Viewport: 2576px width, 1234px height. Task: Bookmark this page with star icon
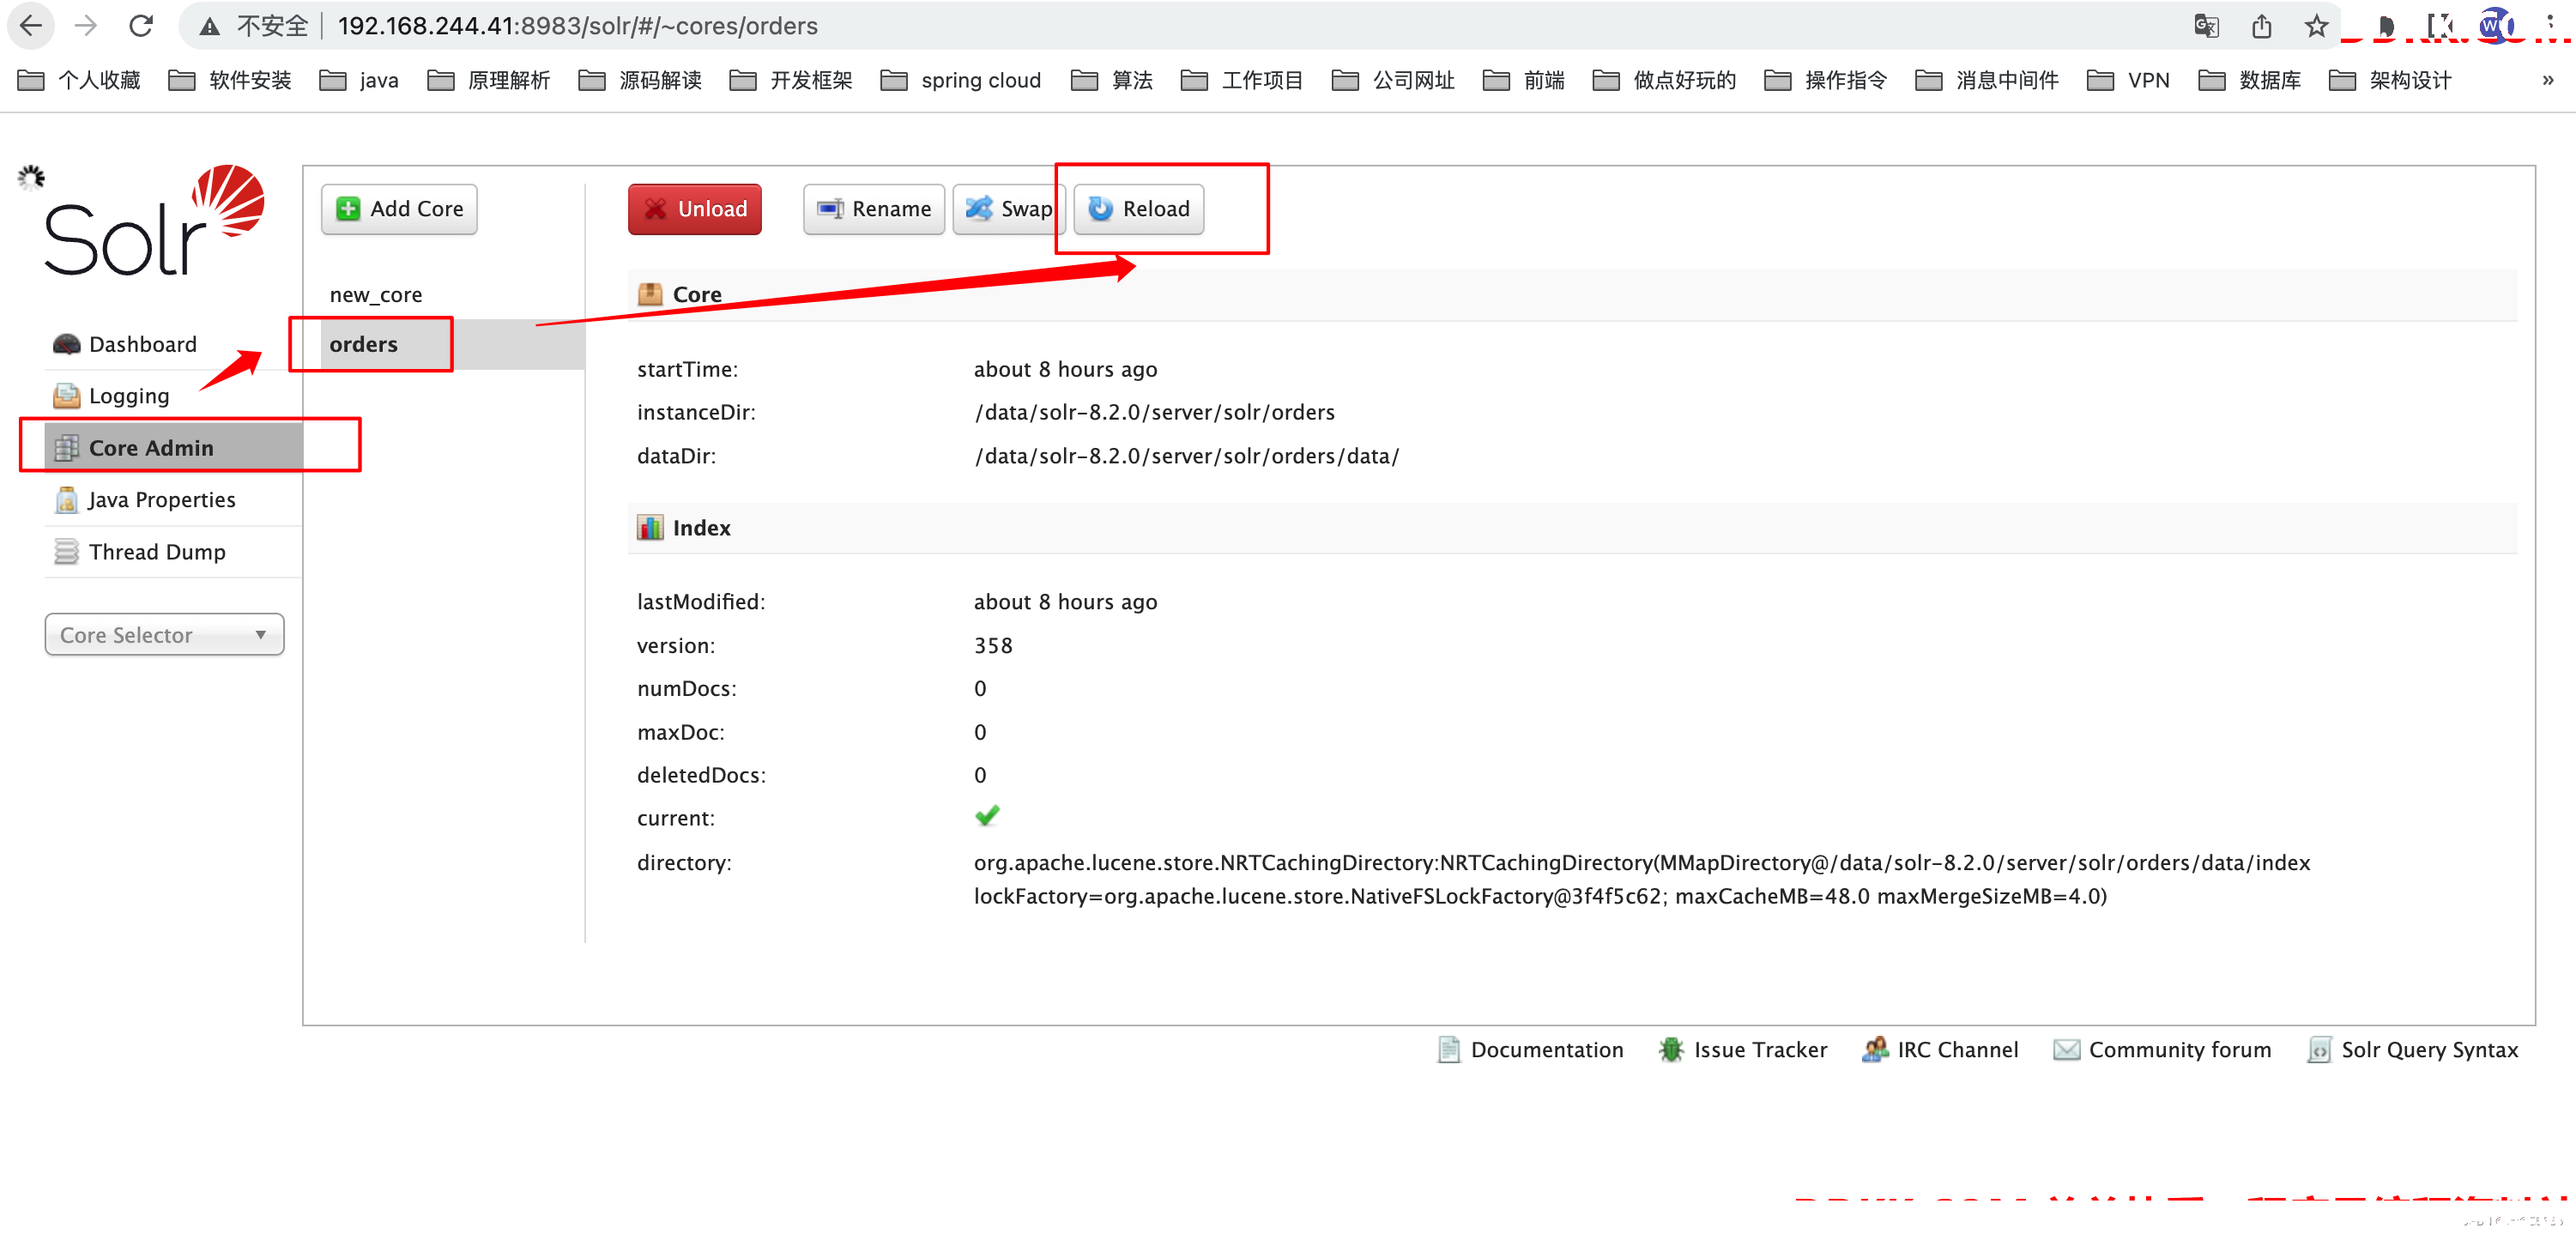pyautogui.click(x=2316, y=26)
